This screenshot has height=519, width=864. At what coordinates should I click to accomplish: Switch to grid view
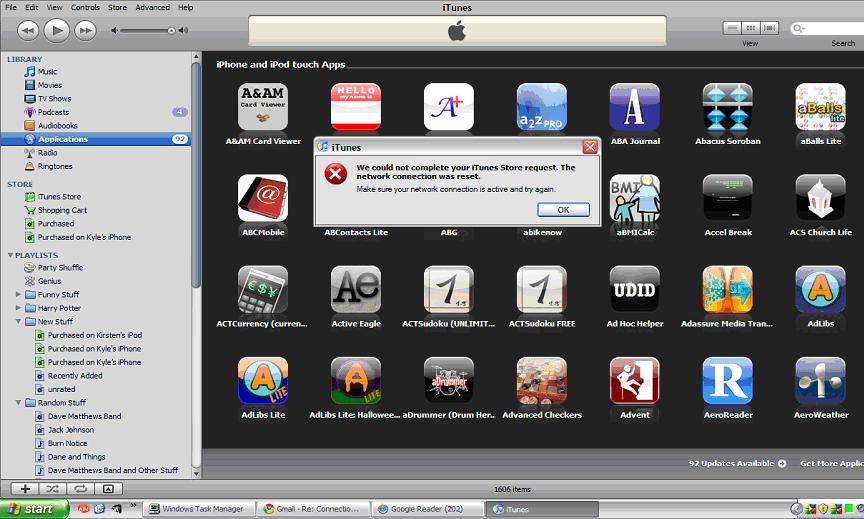pyautogui.click(x=750, y=28)
